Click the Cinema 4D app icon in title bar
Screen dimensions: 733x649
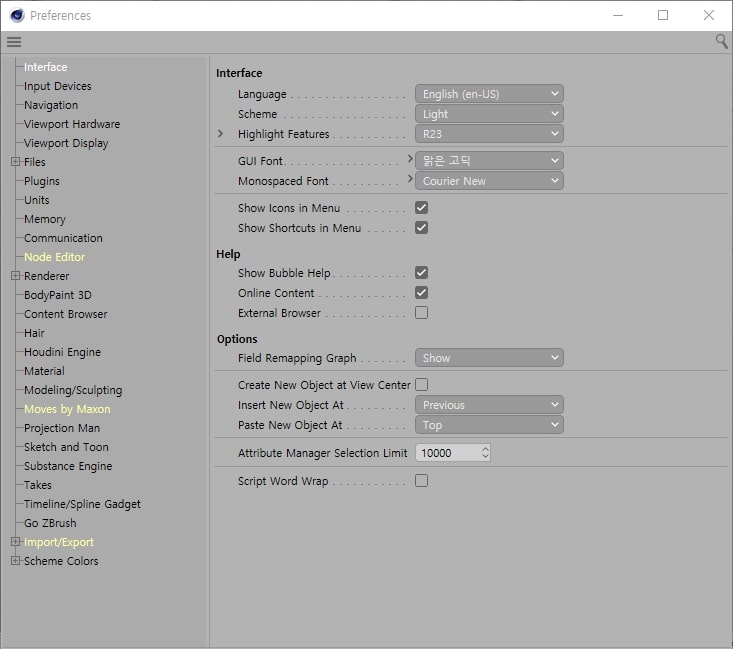pyautogui.click(x=17, y=15)
